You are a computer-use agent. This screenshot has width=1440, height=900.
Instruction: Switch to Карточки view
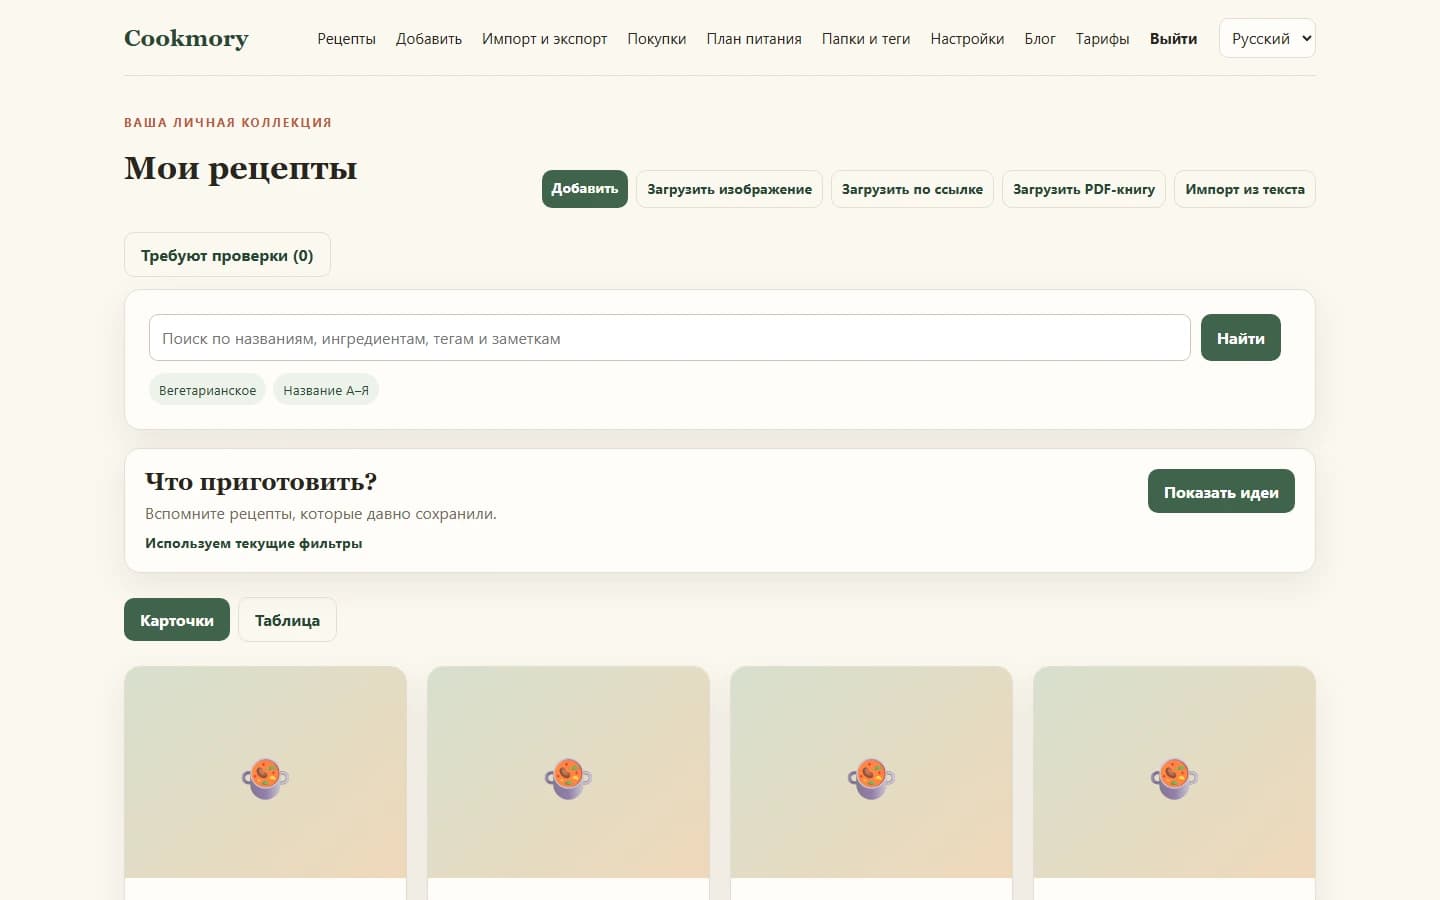coord(177,620)
